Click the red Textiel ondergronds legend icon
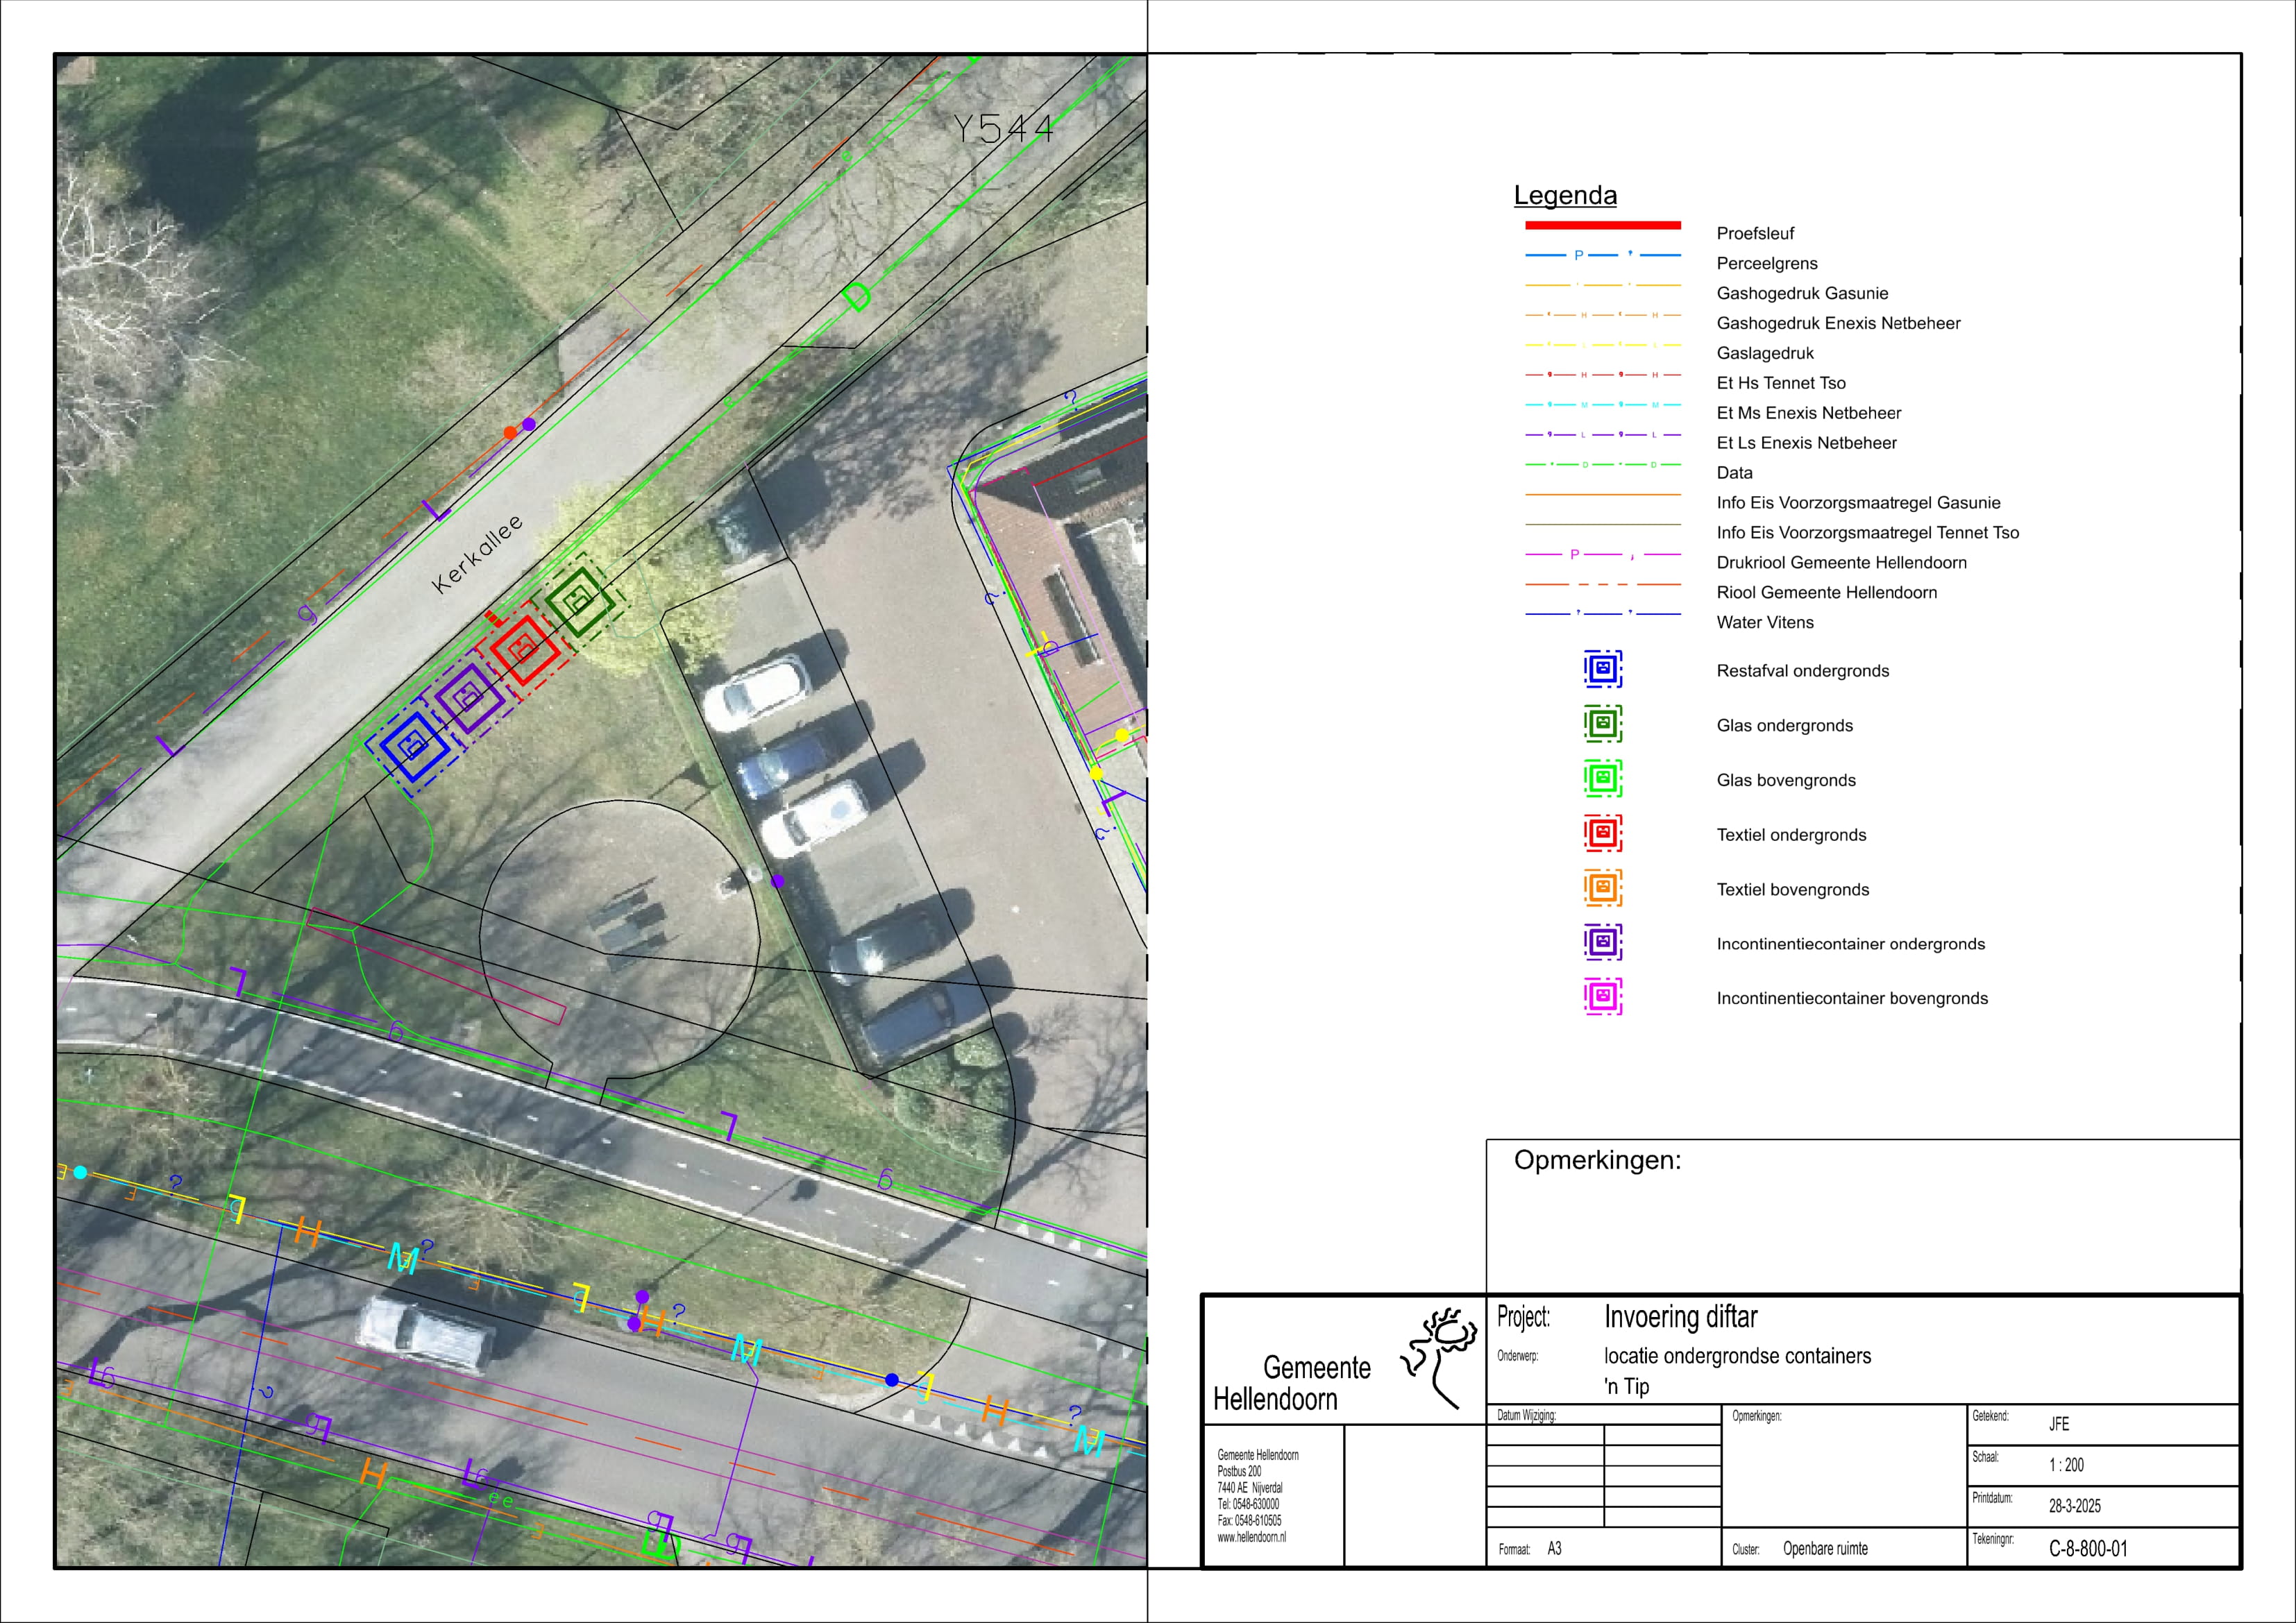 click(x=1602, y=833)
